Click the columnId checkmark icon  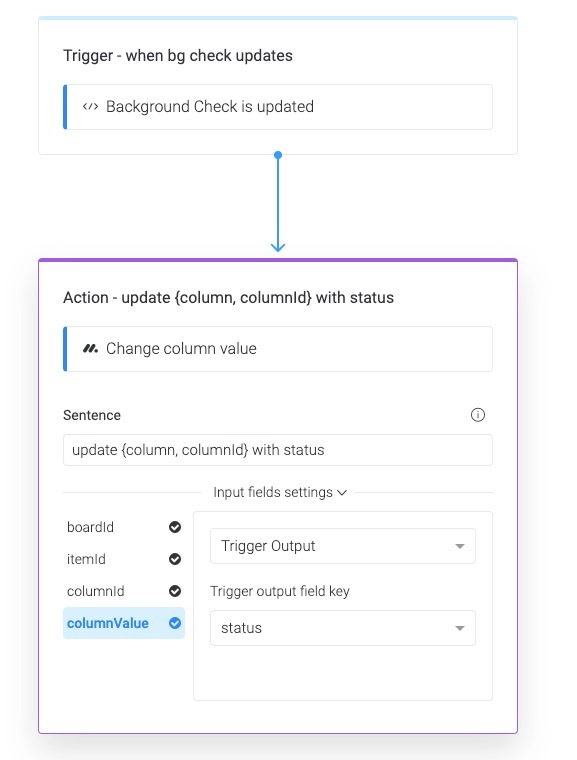tap(175, 591)
